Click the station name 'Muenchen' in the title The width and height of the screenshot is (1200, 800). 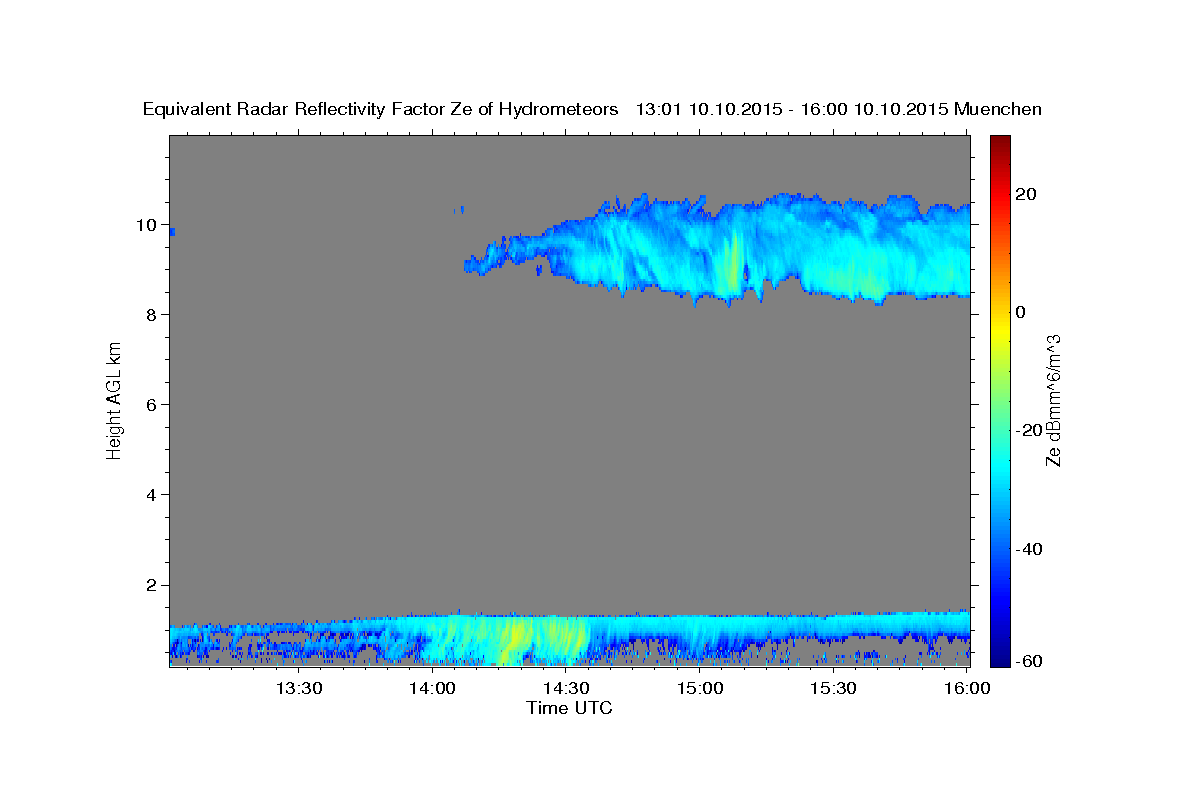click(x=999, y=109)
